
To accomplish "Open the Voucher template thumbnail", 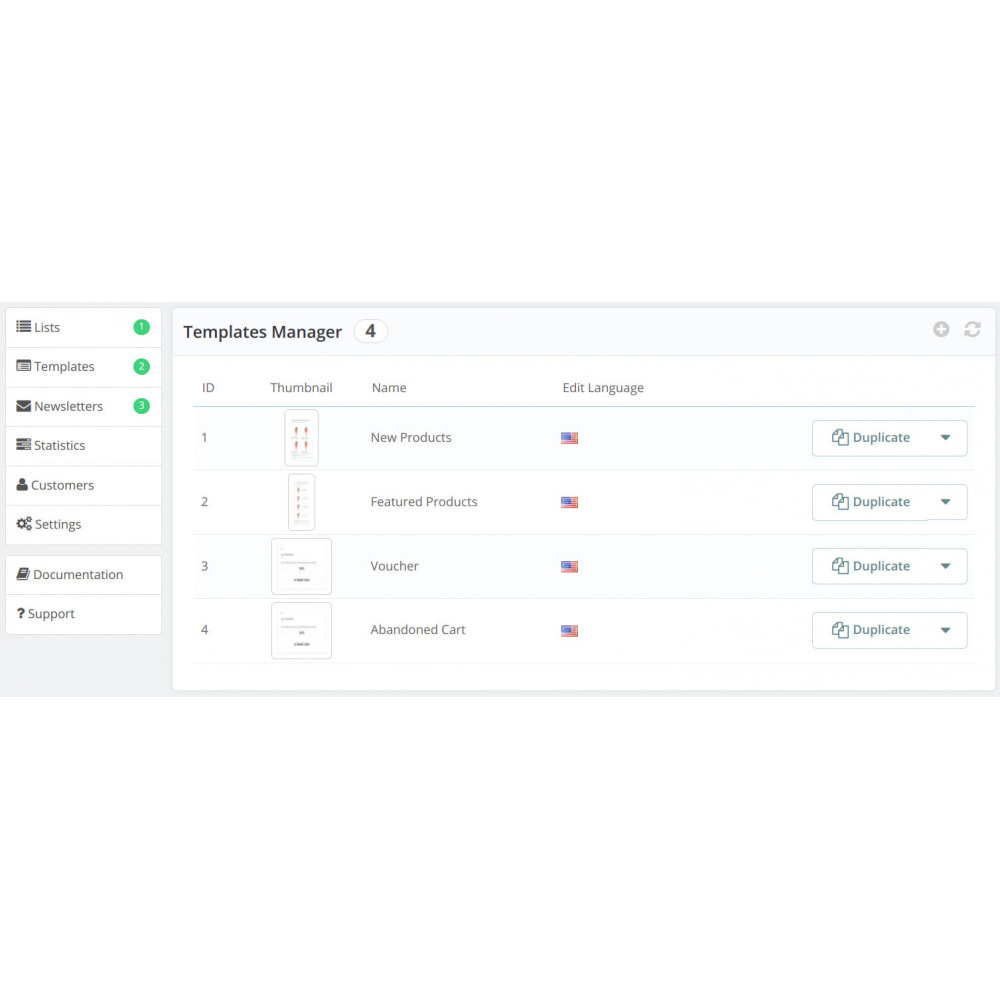I will (x=301, y=566).
